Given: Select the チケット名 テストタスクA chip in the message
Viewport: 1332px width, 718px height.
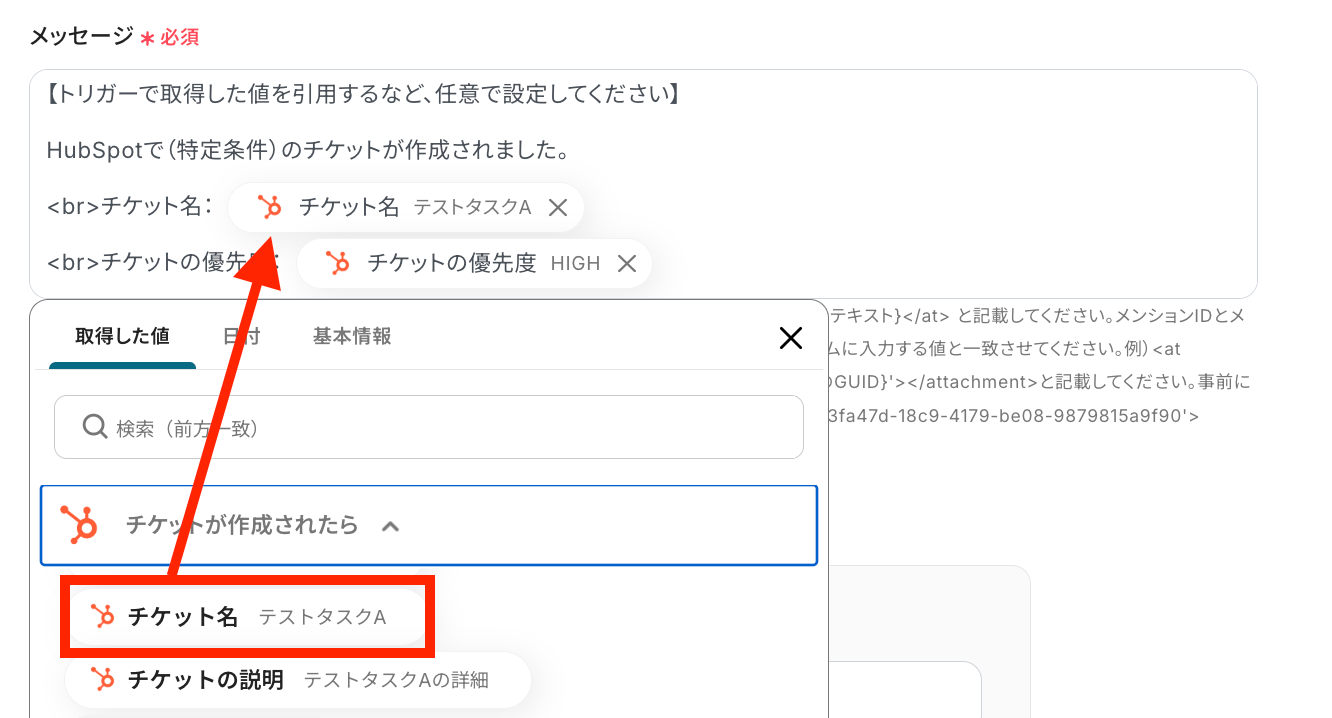Looking at the screenshot, I should click(x=400, y=207).
